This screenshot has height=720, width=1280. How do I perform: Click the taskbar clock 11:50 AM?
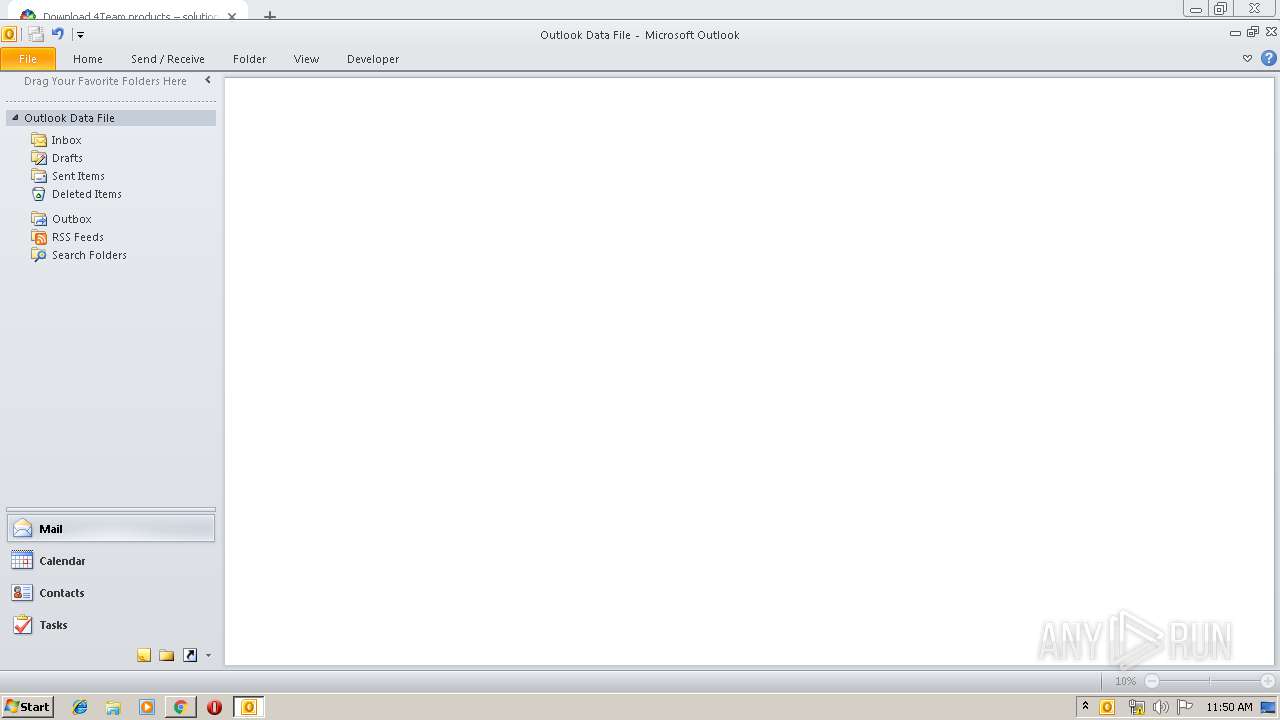pos(1229,707)
